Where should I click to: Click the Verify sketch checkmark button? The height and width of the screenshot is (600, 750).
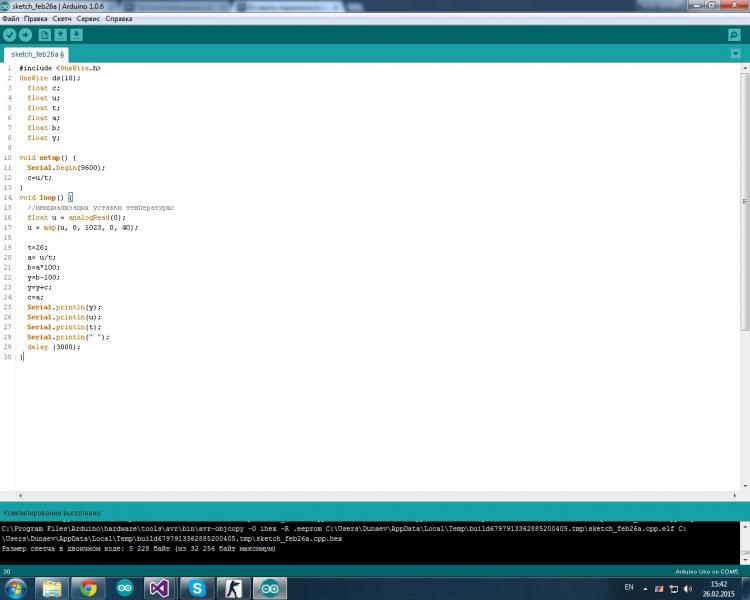pyautogui.click(x=10, y=35)
